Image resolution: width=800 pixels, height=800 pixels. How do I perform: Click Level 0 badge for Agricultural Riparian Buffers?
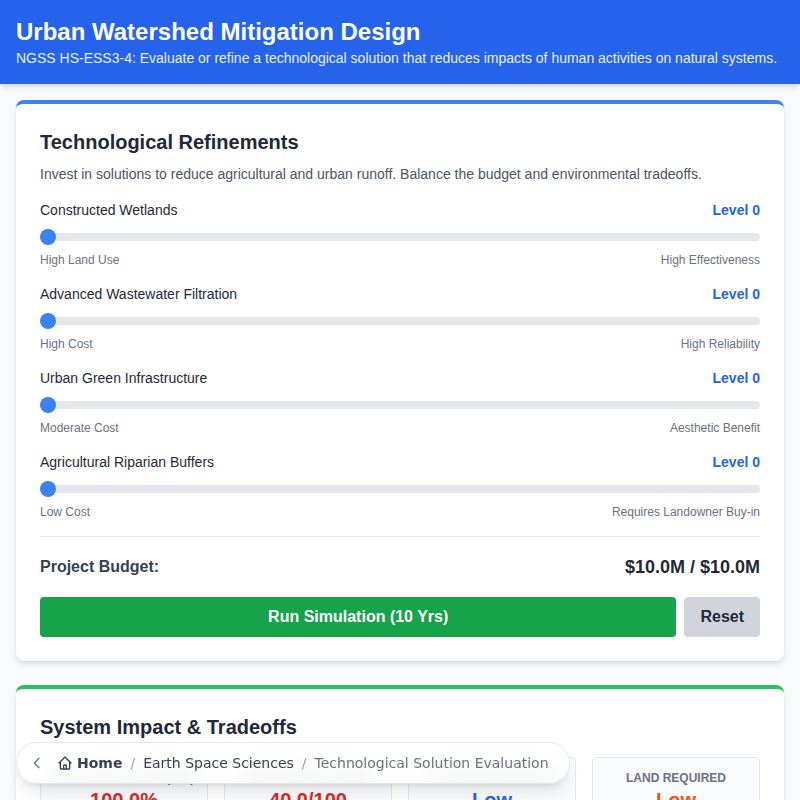click(x=736, y=462)
